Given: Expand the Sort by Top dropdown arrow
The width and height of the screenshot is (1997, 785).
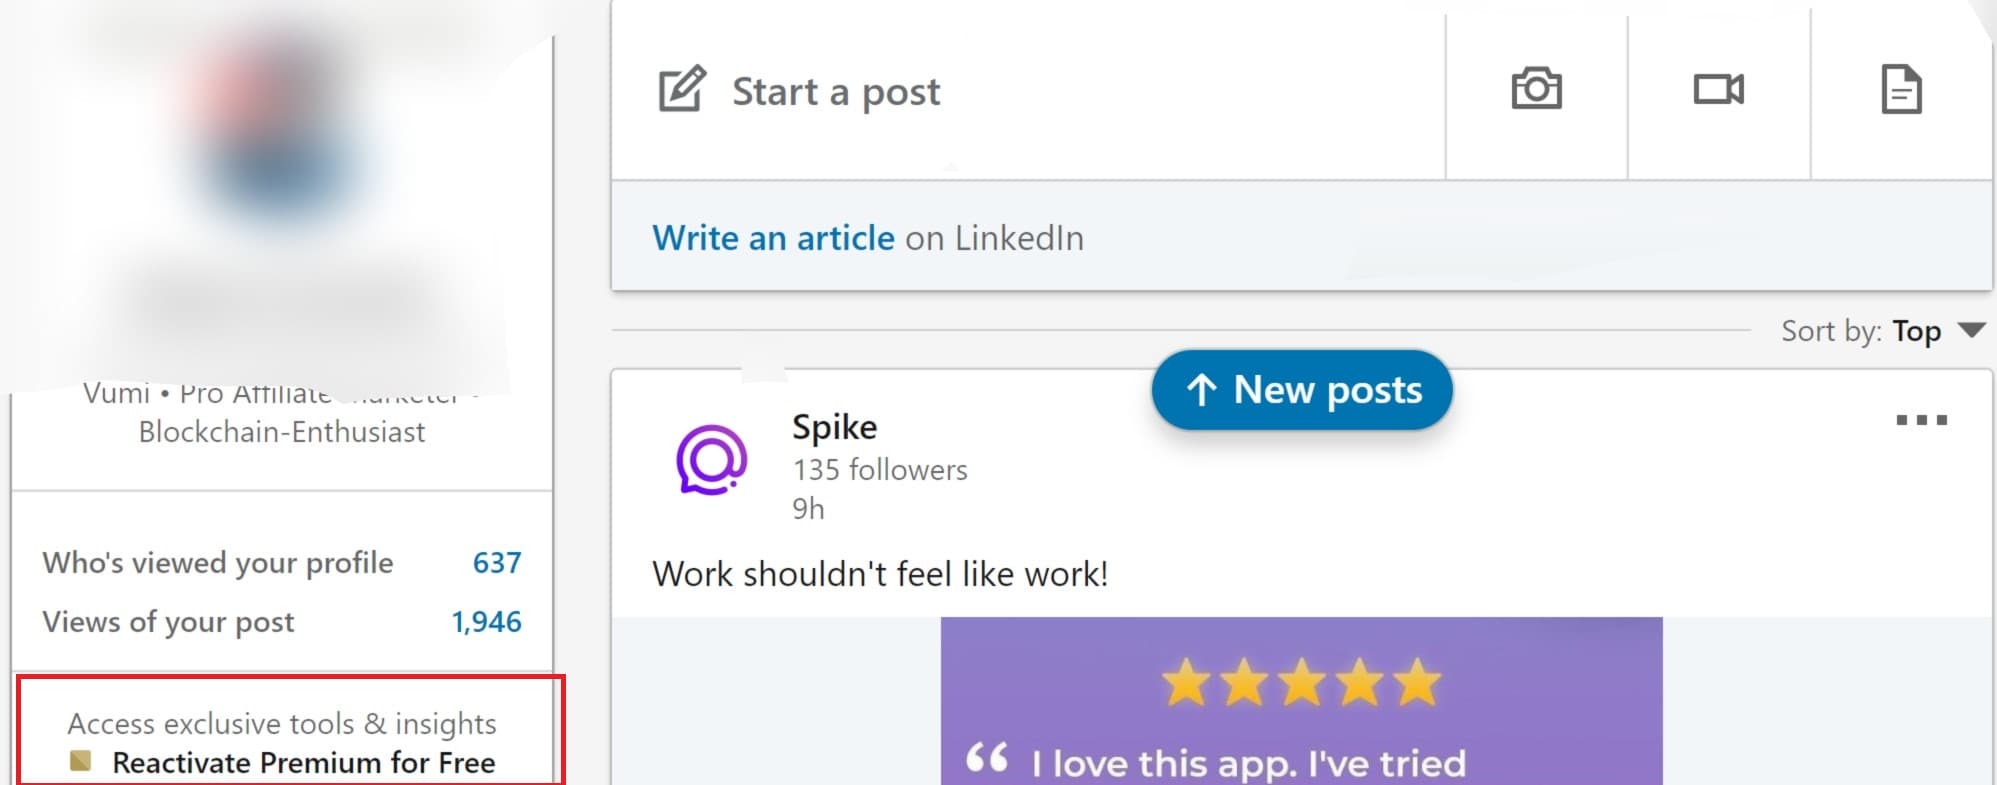Looking at the screenshot, I should [1971, 330].
